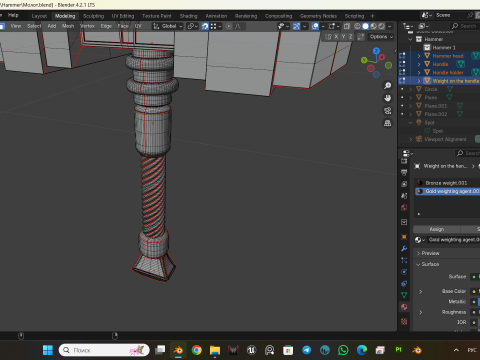480x360 pixels.
Task: Open the Edge menu
Action: pyautogui.click(x=106, y=26)
